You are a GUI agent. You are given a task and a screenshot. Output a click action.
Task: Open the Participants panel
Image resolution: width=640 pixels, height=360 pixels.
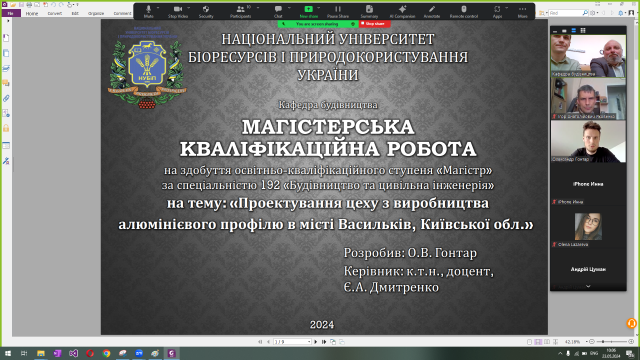pyautogui.click(x=240, y=11)
